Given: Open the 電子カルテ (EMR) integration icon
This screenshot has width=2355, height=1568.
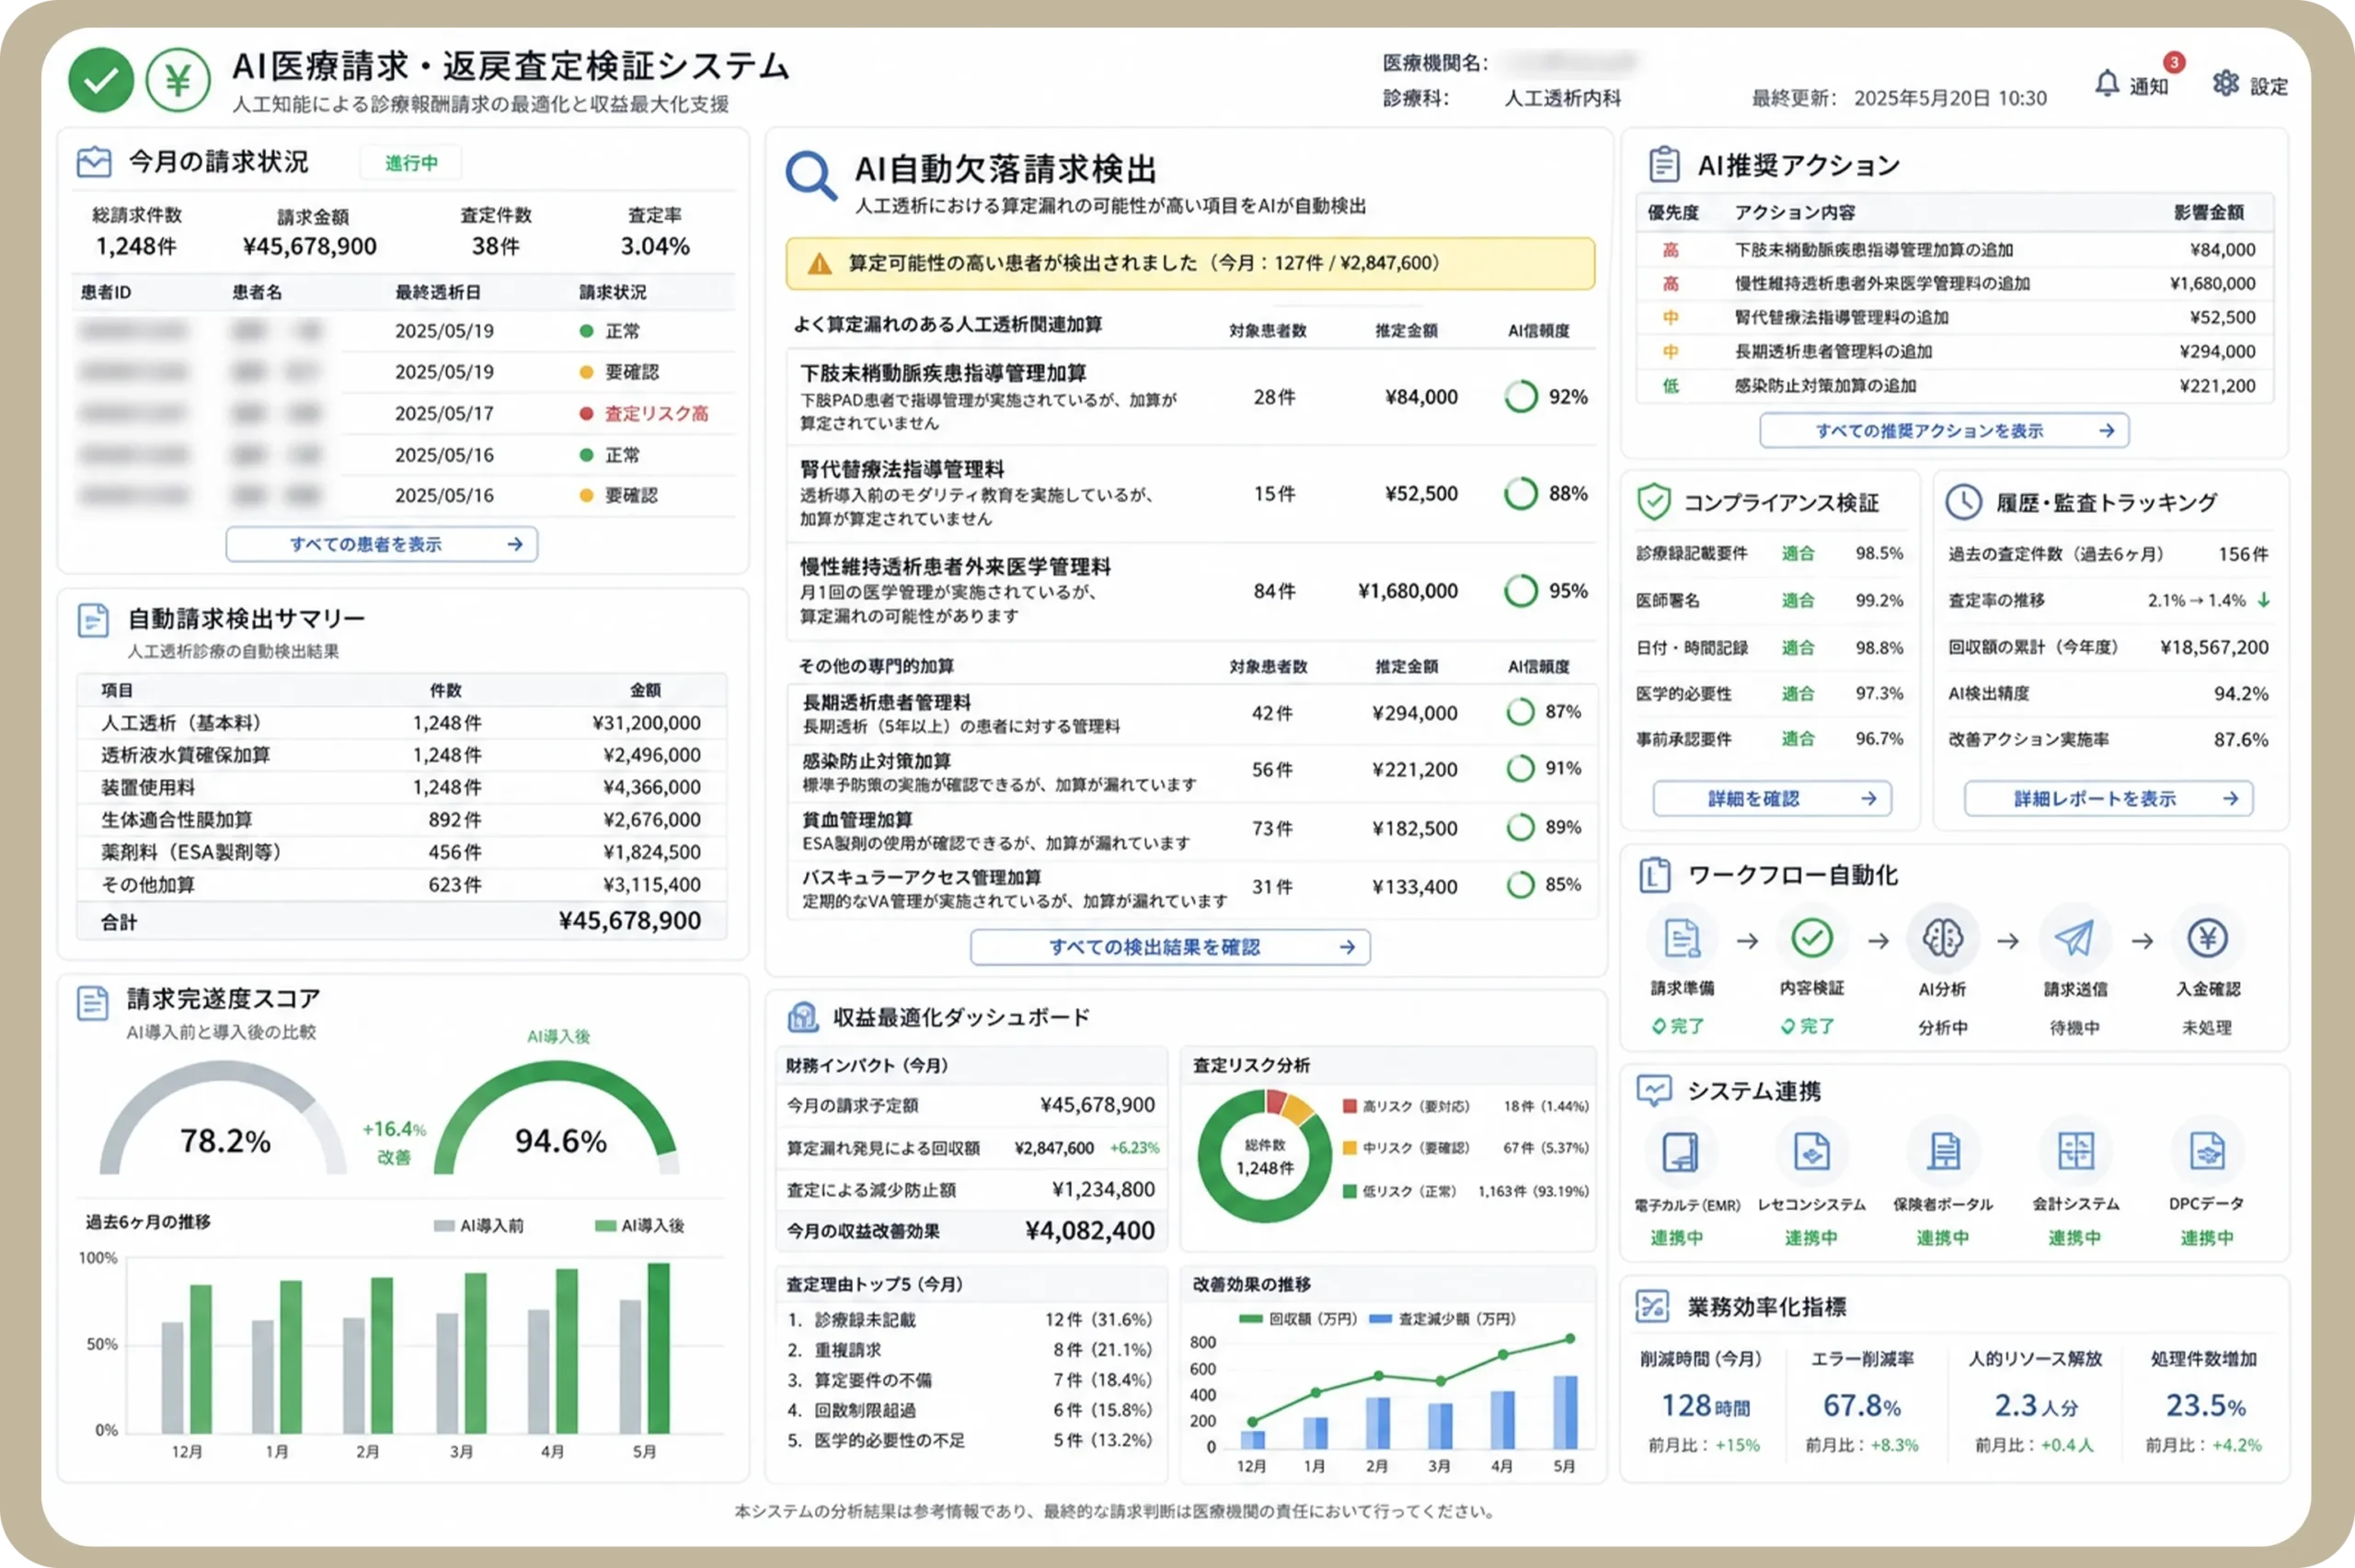Looking at the screenshot, I should pos(1681,1152).
